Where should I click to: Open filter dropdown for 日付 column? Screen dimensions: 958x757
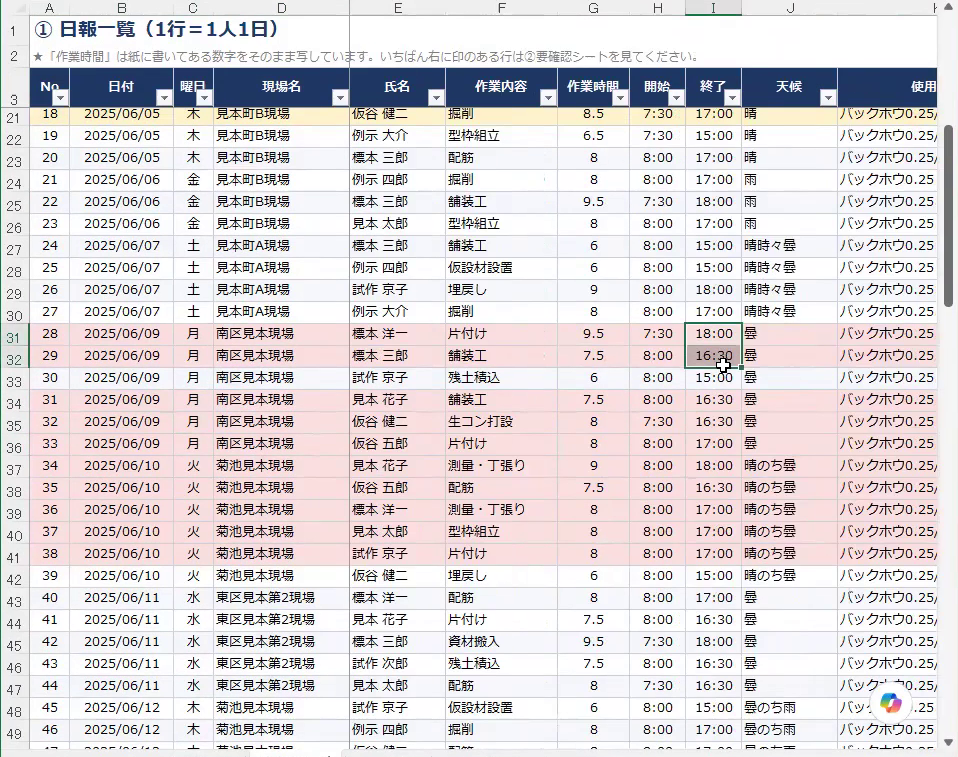(x=164, y=98)
